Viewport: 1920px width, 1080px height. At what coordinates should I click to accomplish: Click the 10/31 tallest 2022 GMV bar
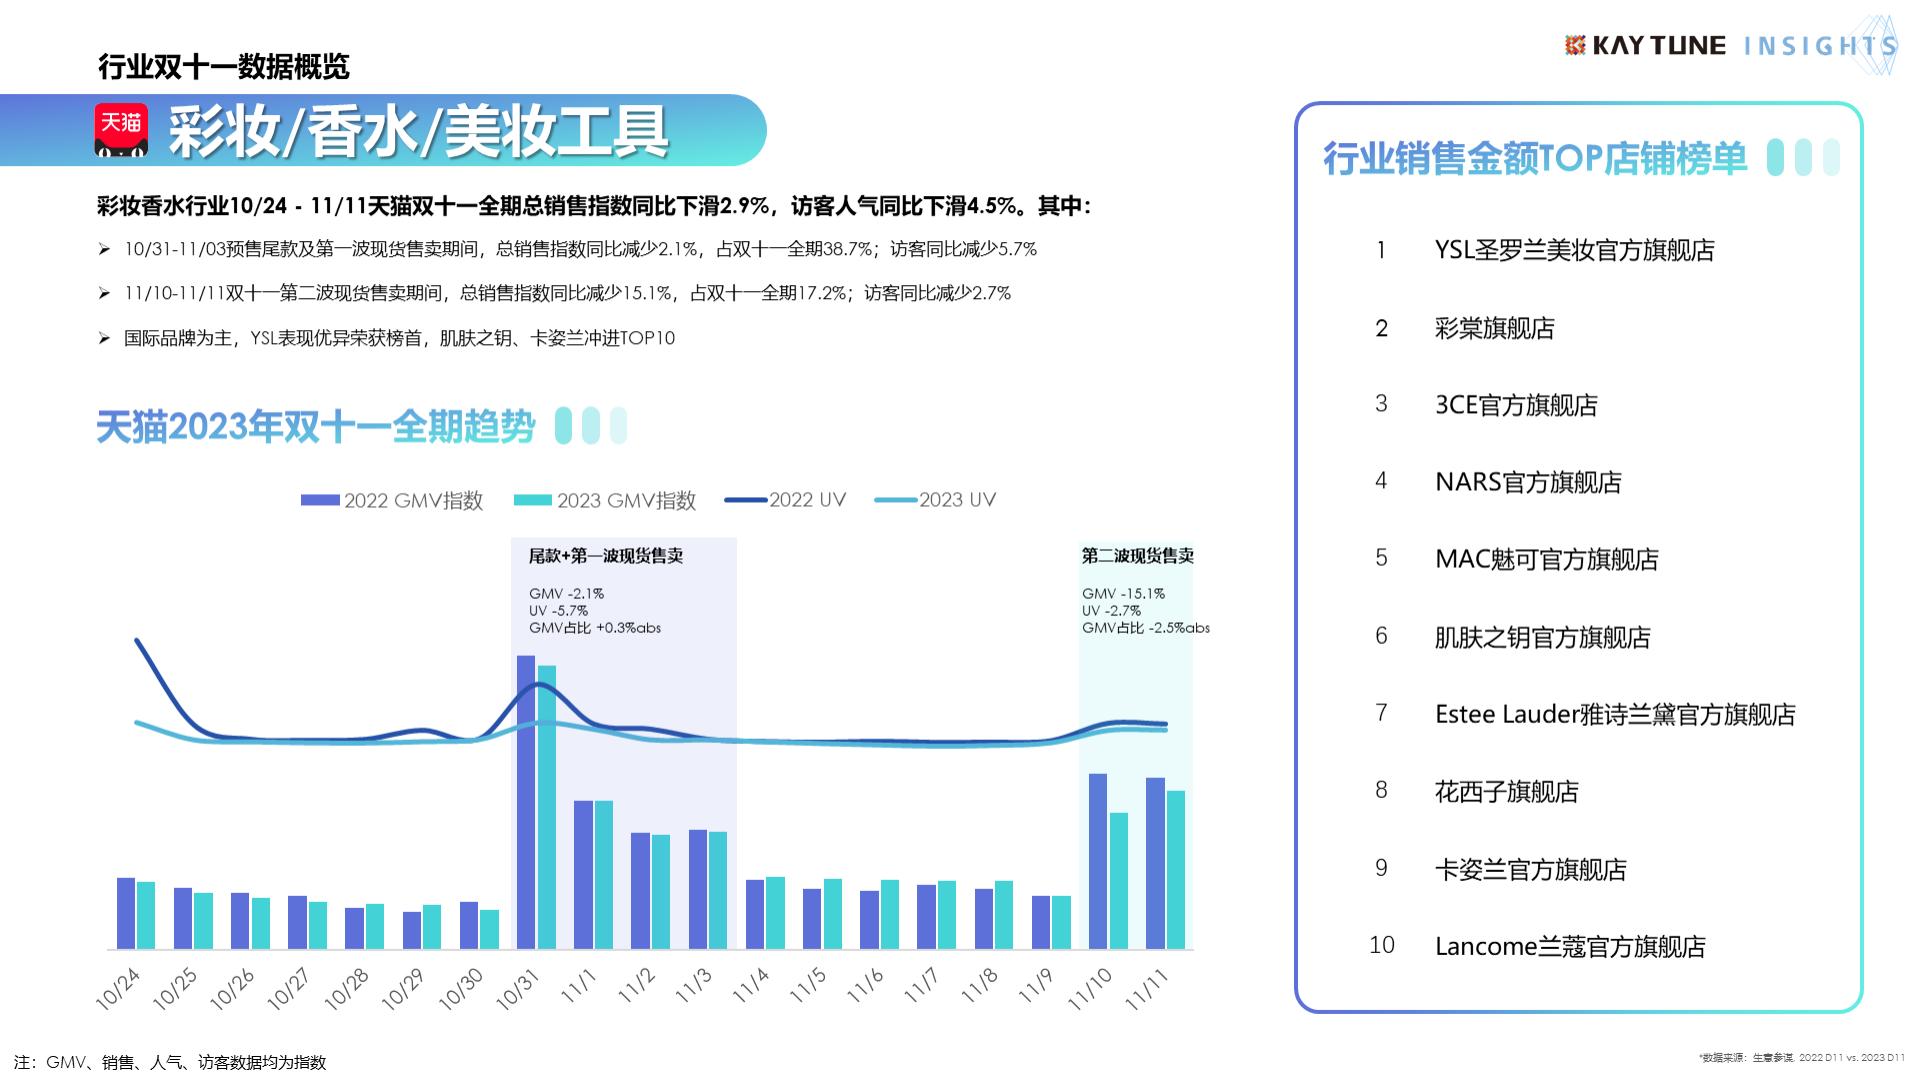click(x=525, y=802)
